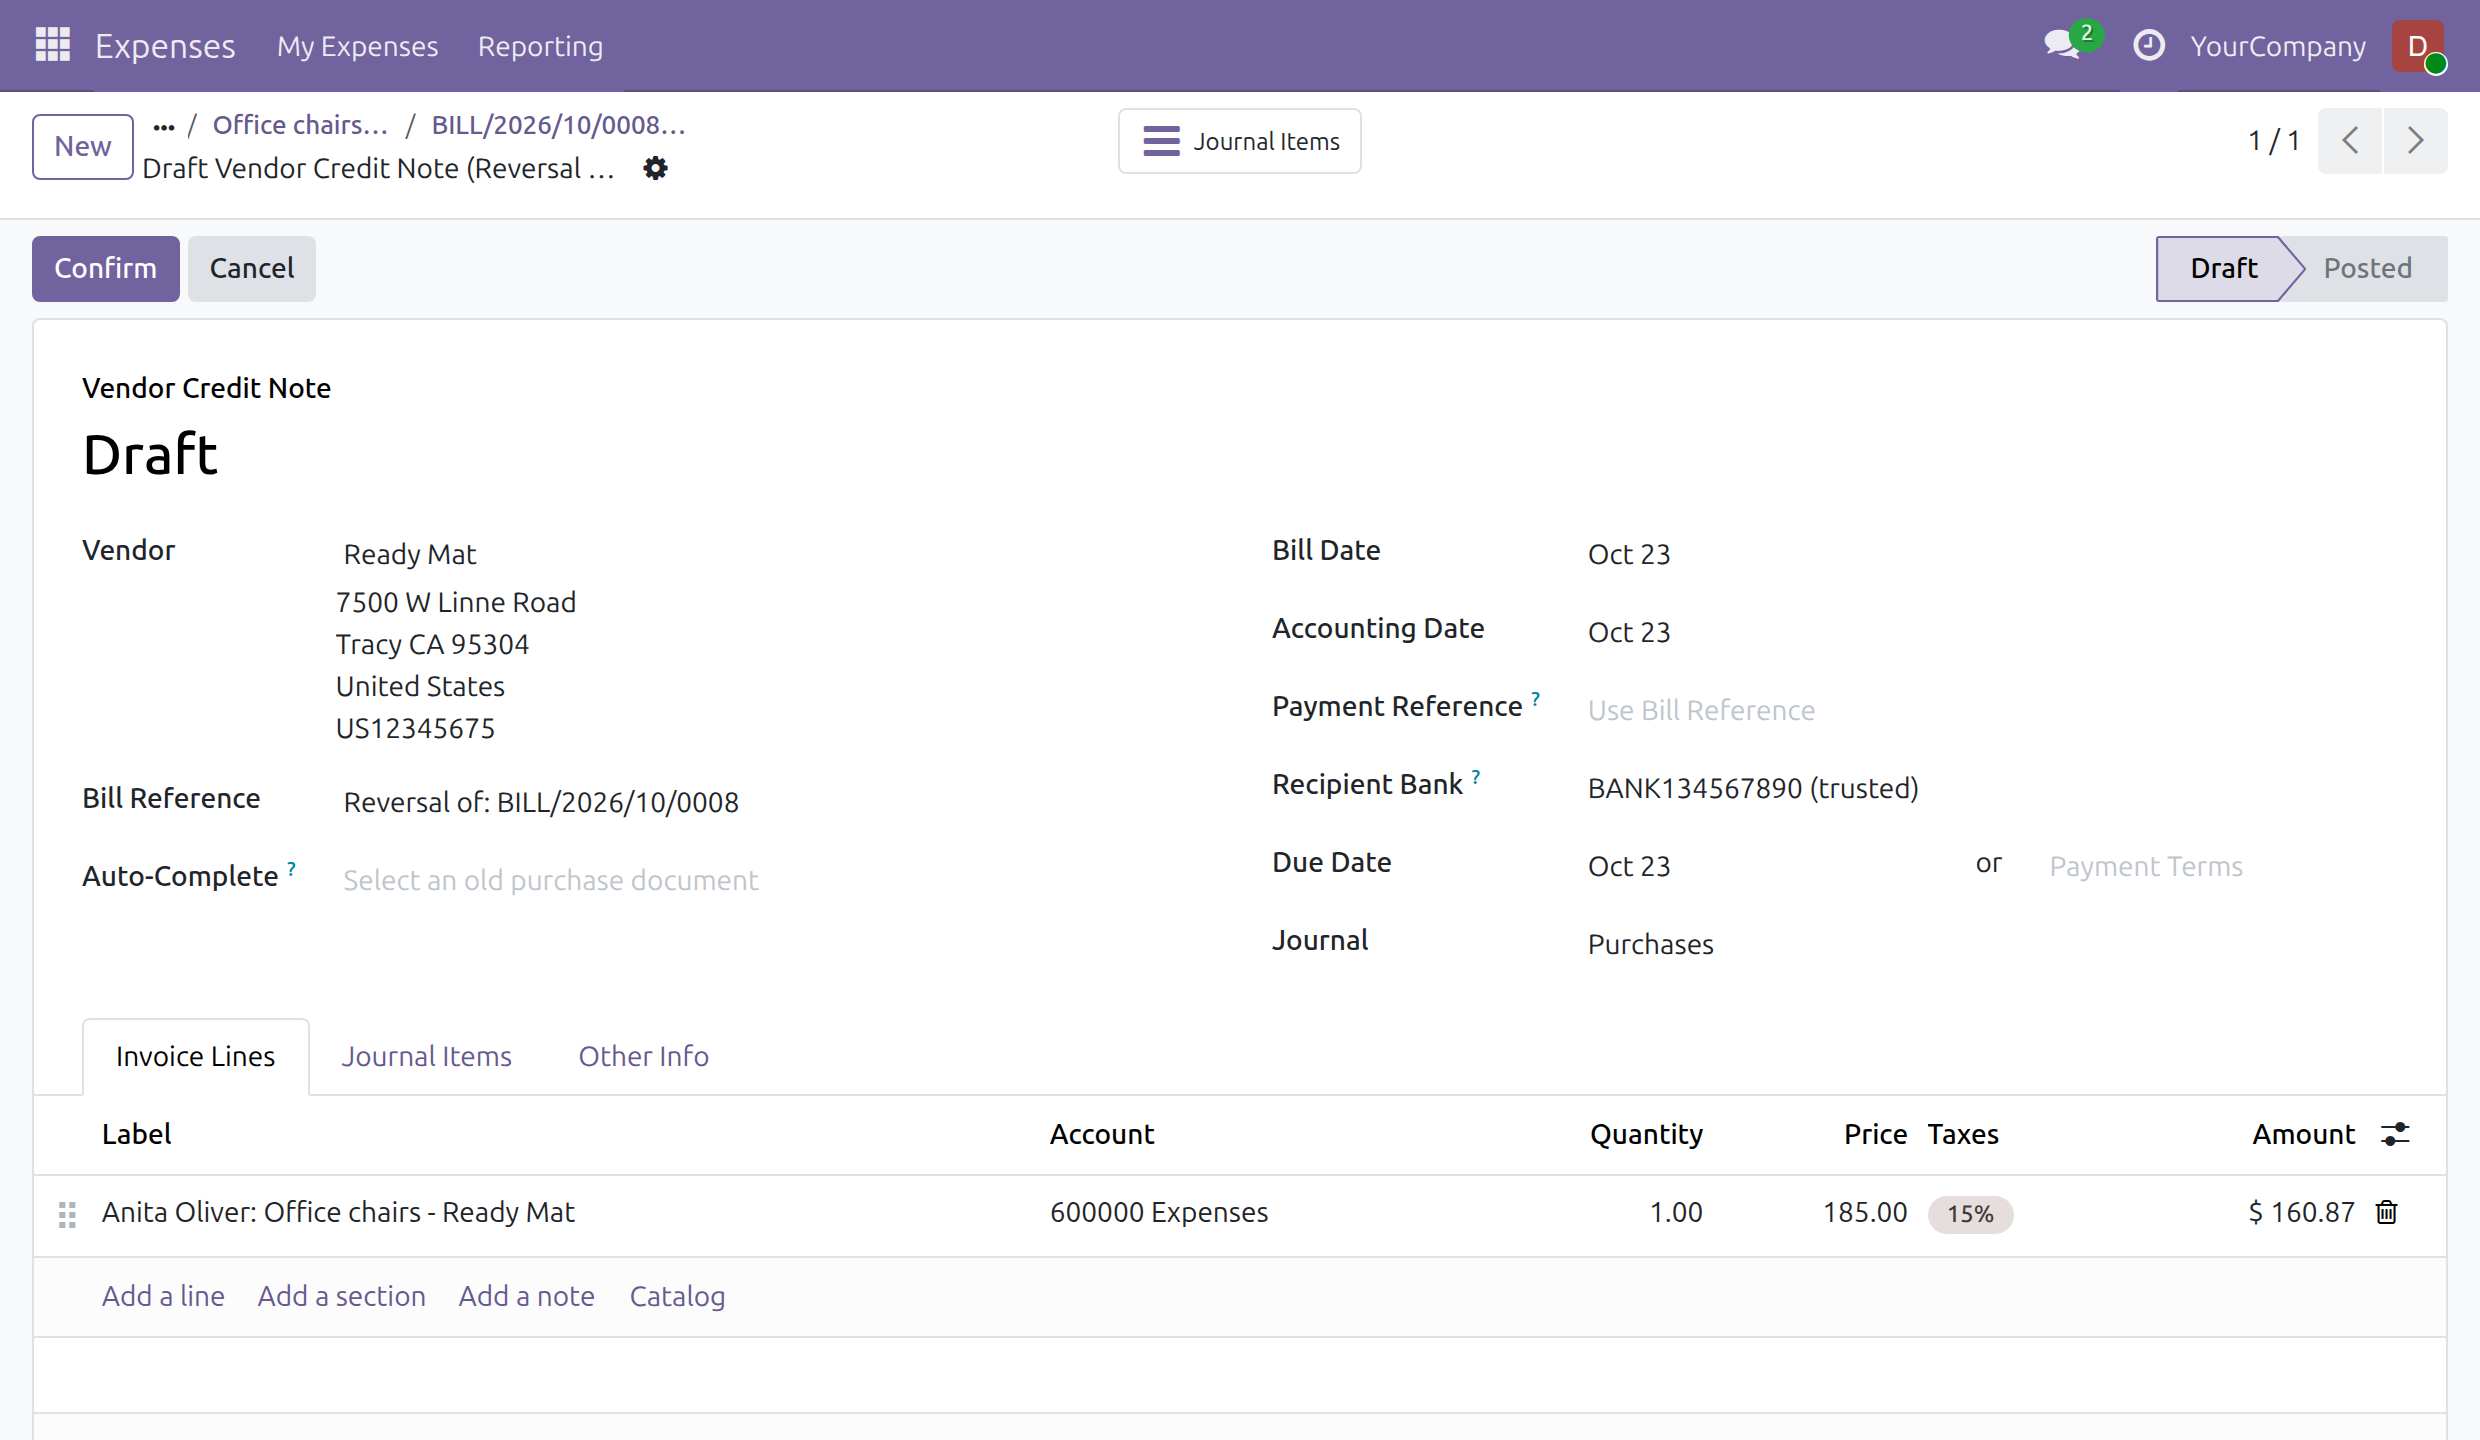
Task: Delete the Office chairs invoice line
Action: click(2387, 1212)
